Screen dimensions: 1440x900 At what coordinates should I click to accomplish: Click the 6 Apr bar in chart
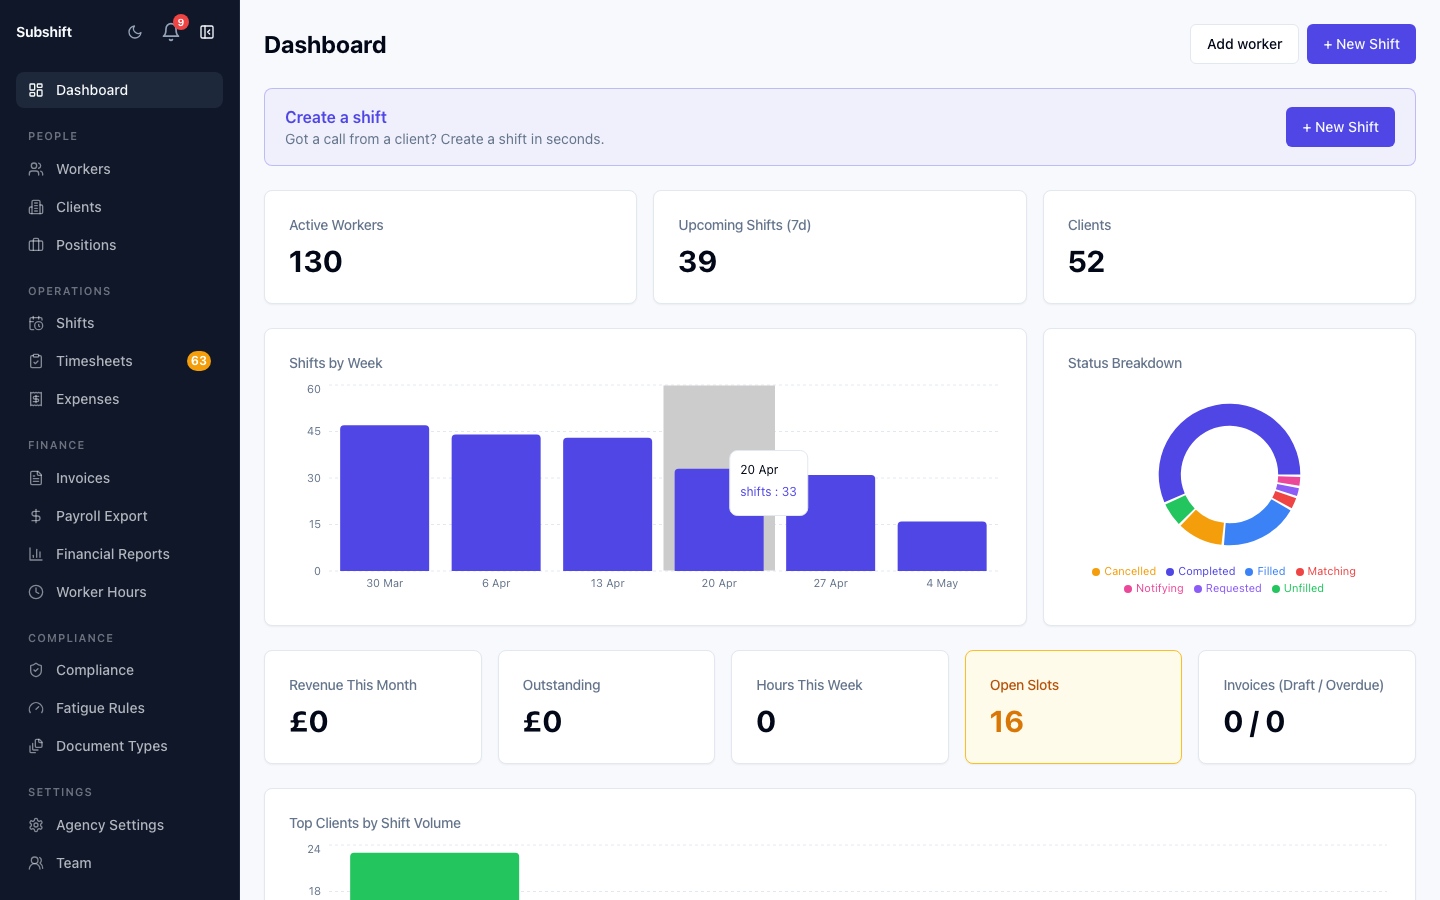click(496, 503)
